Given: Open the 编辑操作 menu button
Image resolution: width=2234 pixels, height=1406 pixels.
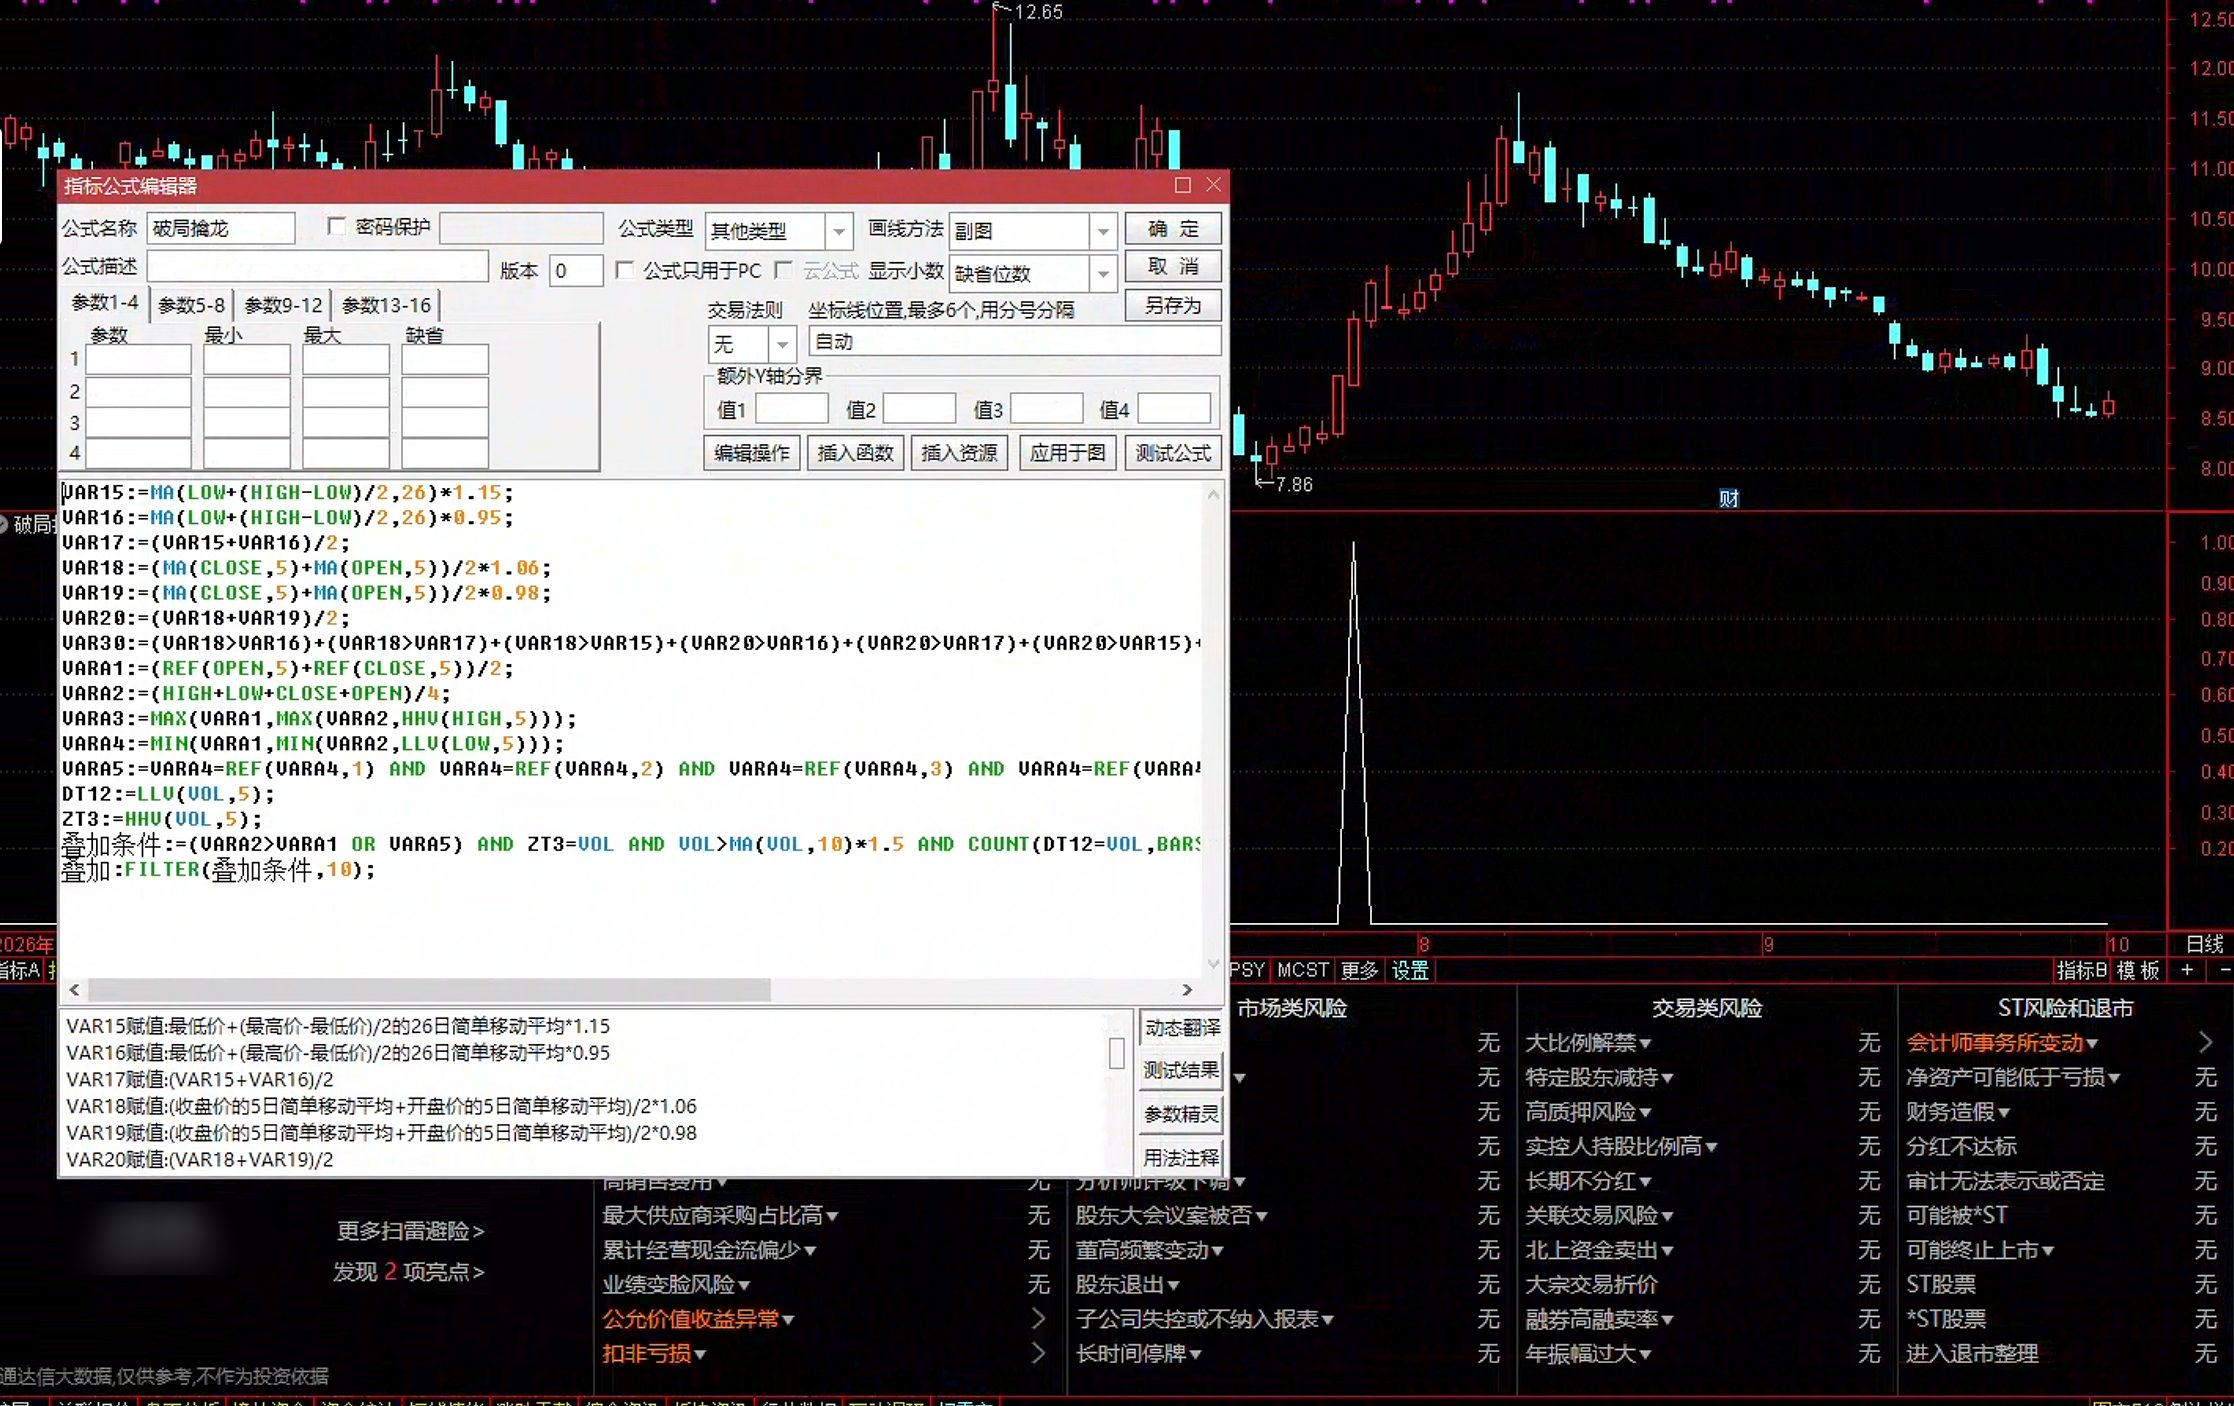Looking at the screenshot, I should [751, 453].
